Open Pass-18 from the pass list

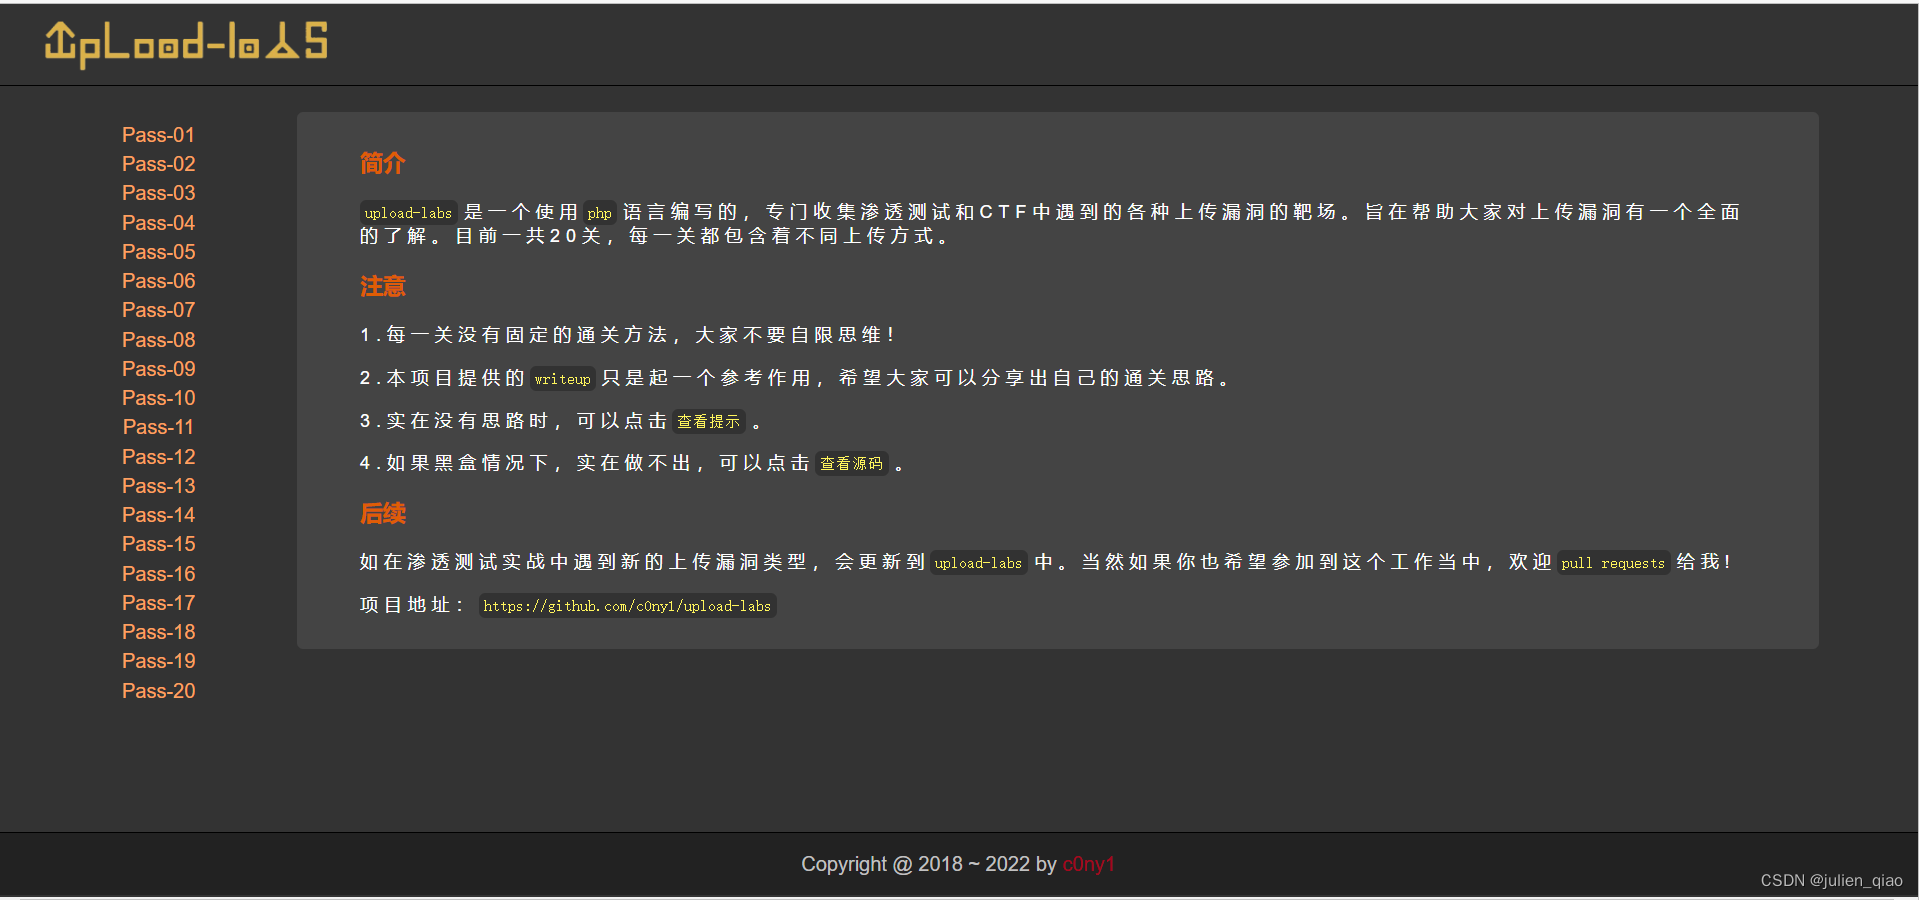[157, 632]
